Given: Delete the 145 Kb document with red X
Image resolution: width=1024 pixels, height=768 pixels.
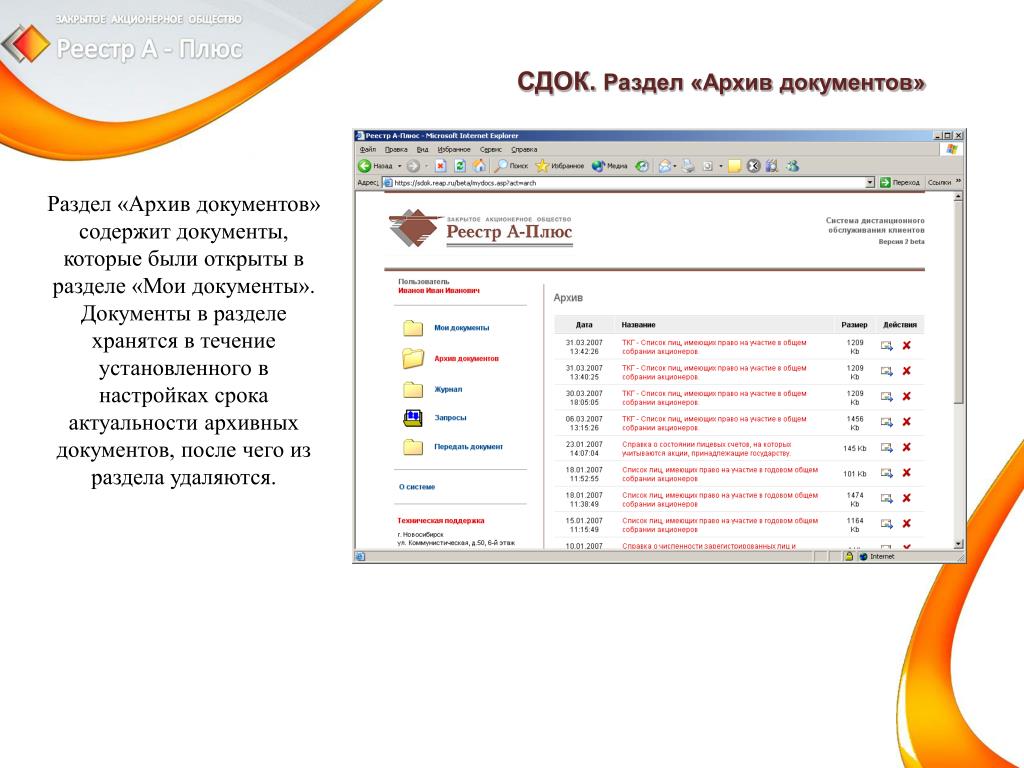Looking at the screenshot, I should (906, 447).
